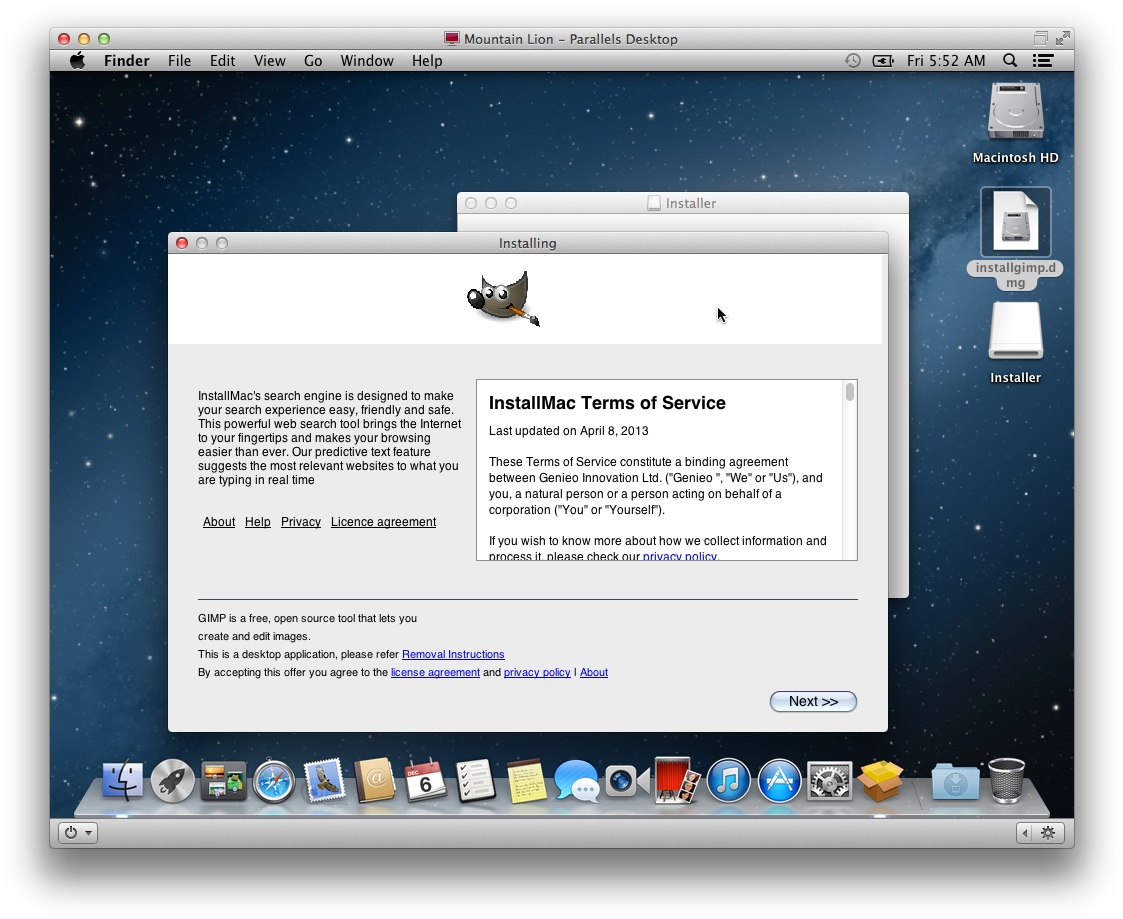
Task: Click the Terms of Service scrollbar thumb
Action: (x=849, y=392)
